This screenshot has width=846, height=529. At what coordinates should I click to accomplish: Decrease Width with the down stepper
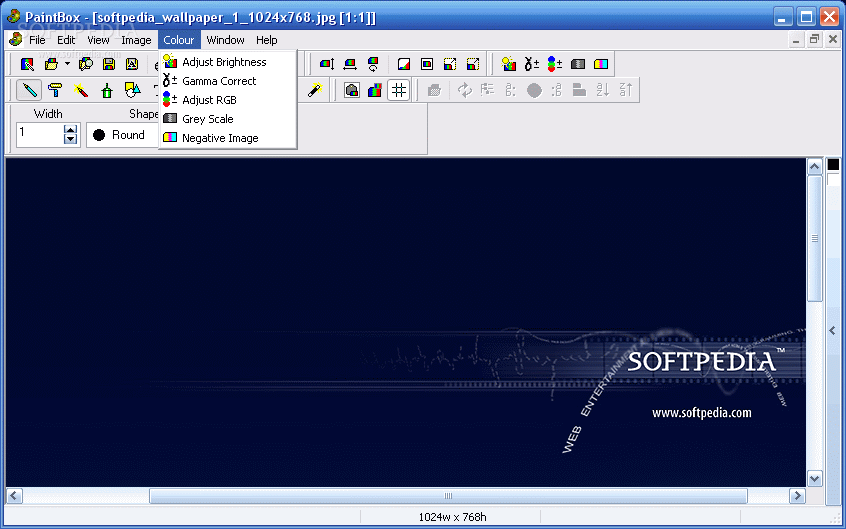click(71, 139)
